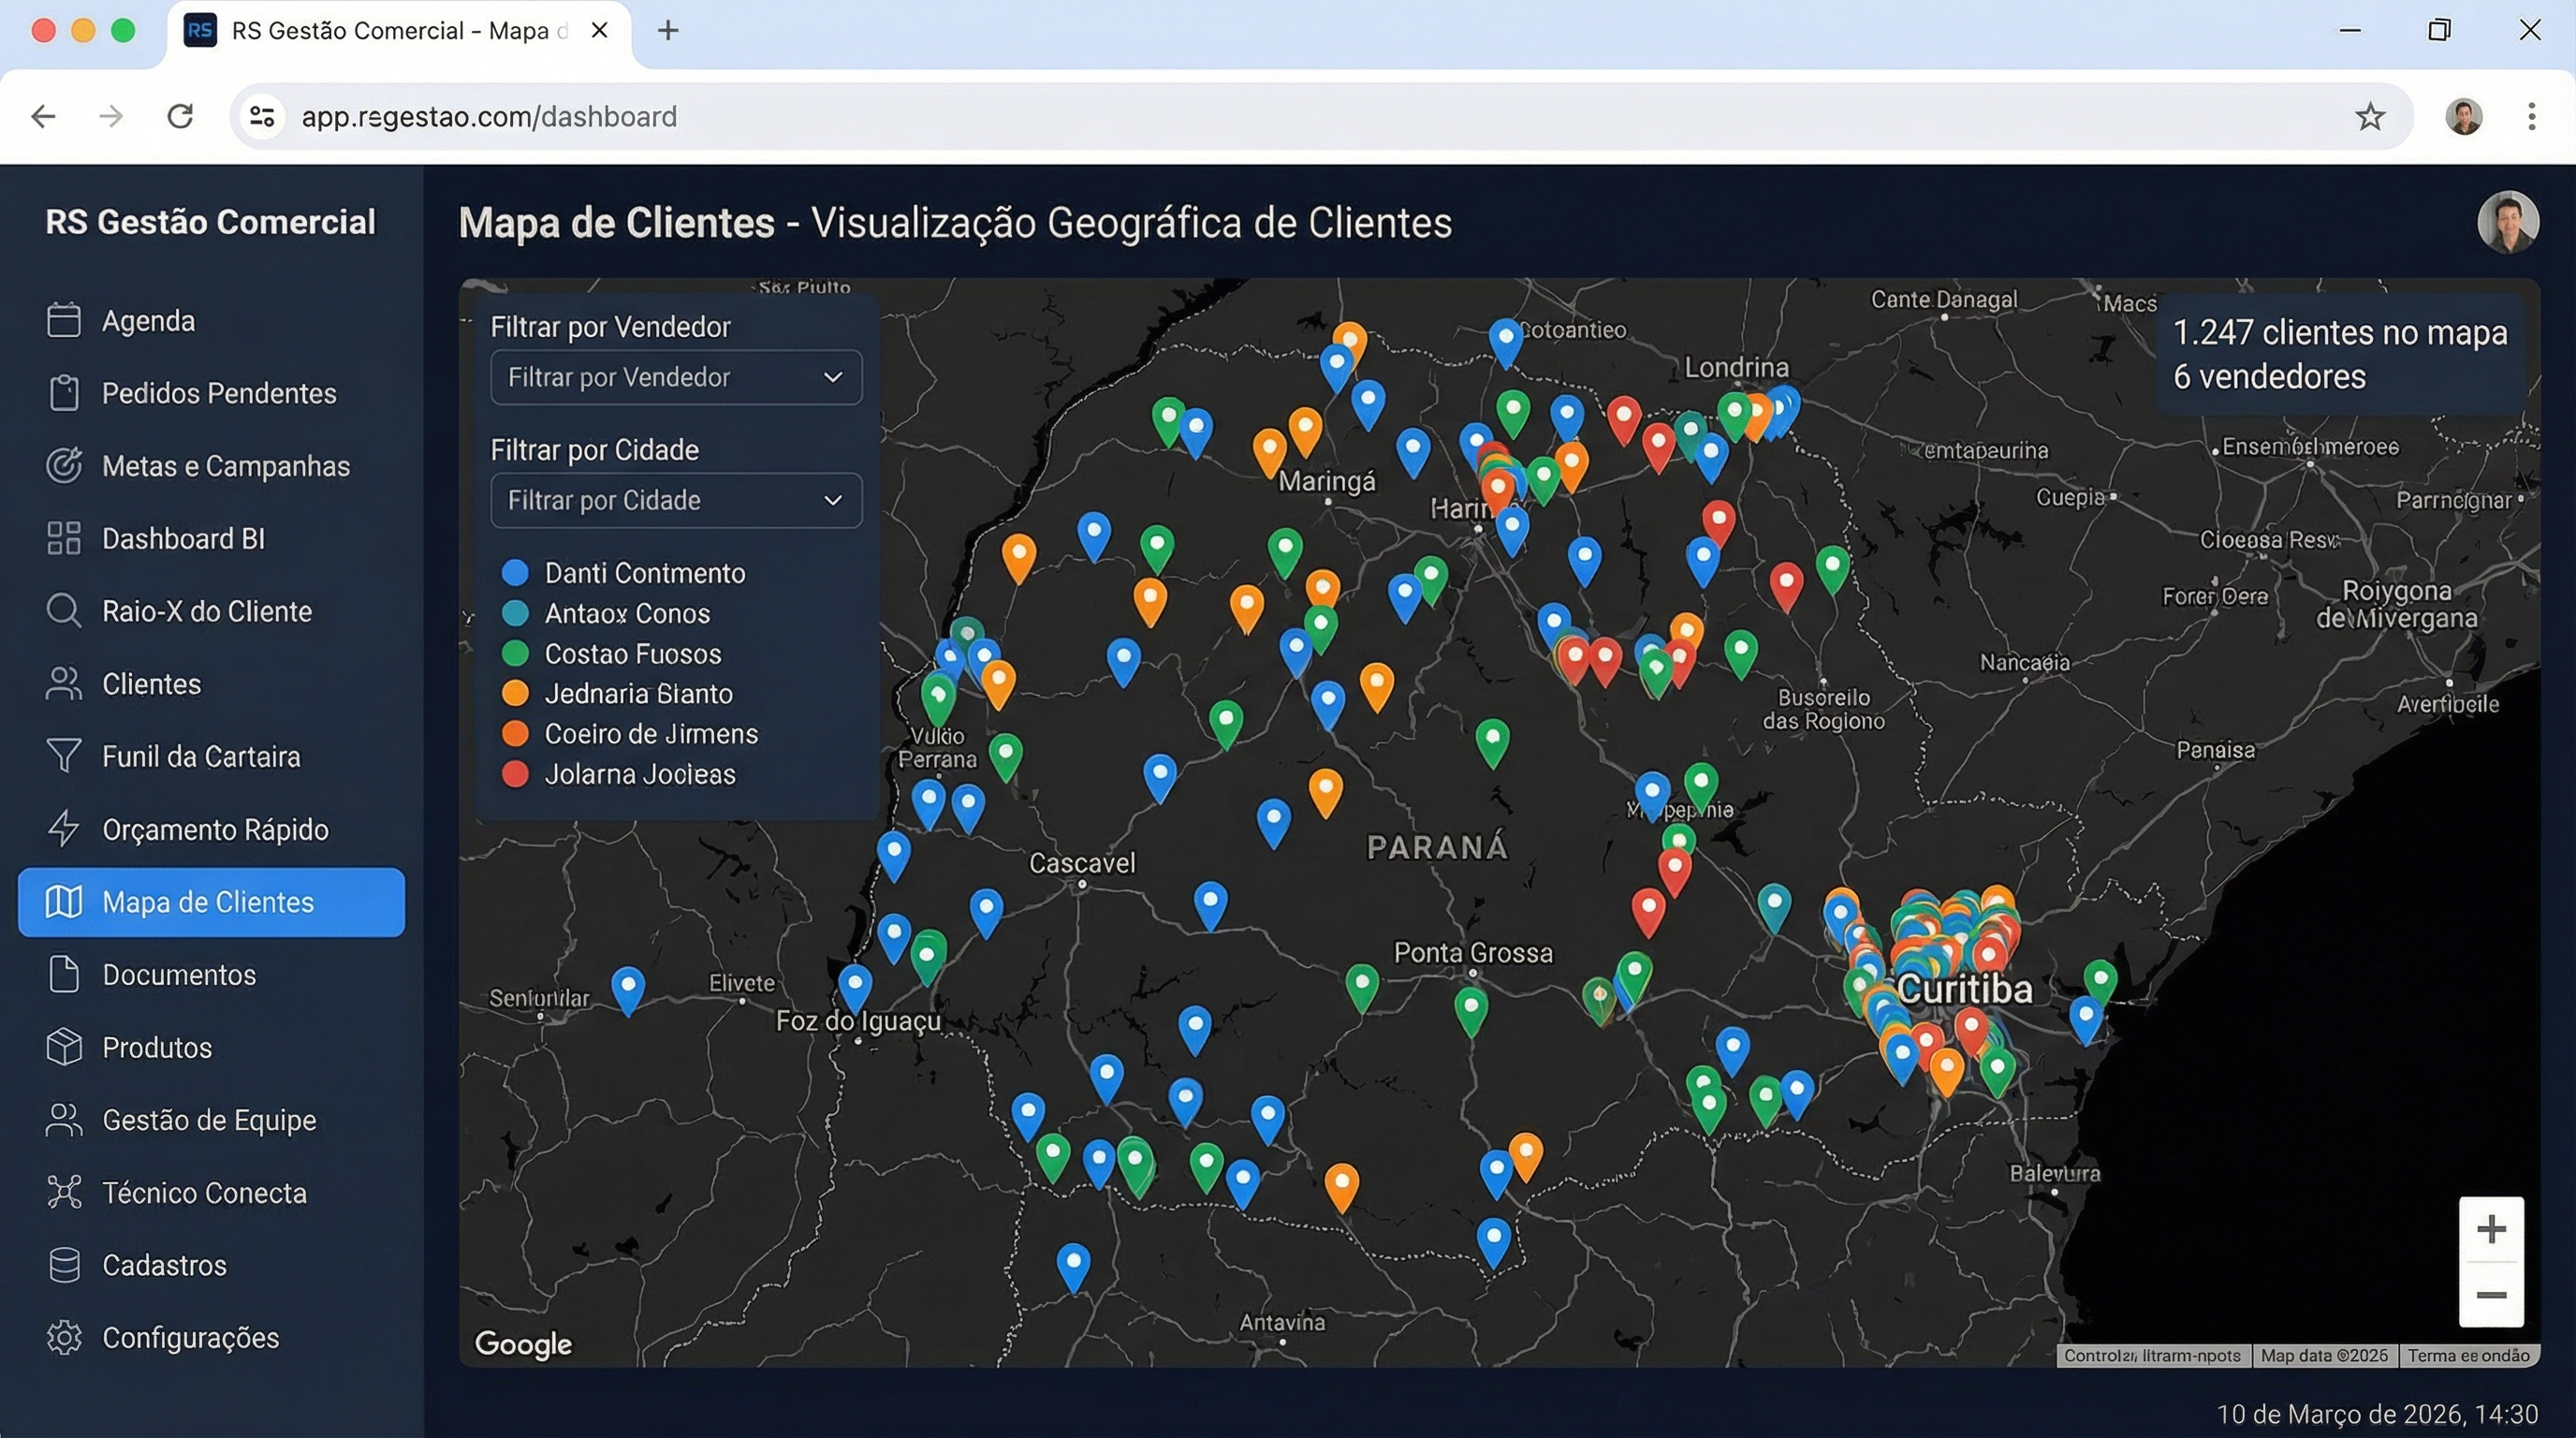Screen dimensions: 2576x1438
Task: Toggle the Jolarna Jocieas legend marker
Action: click(x=515, y=773)
